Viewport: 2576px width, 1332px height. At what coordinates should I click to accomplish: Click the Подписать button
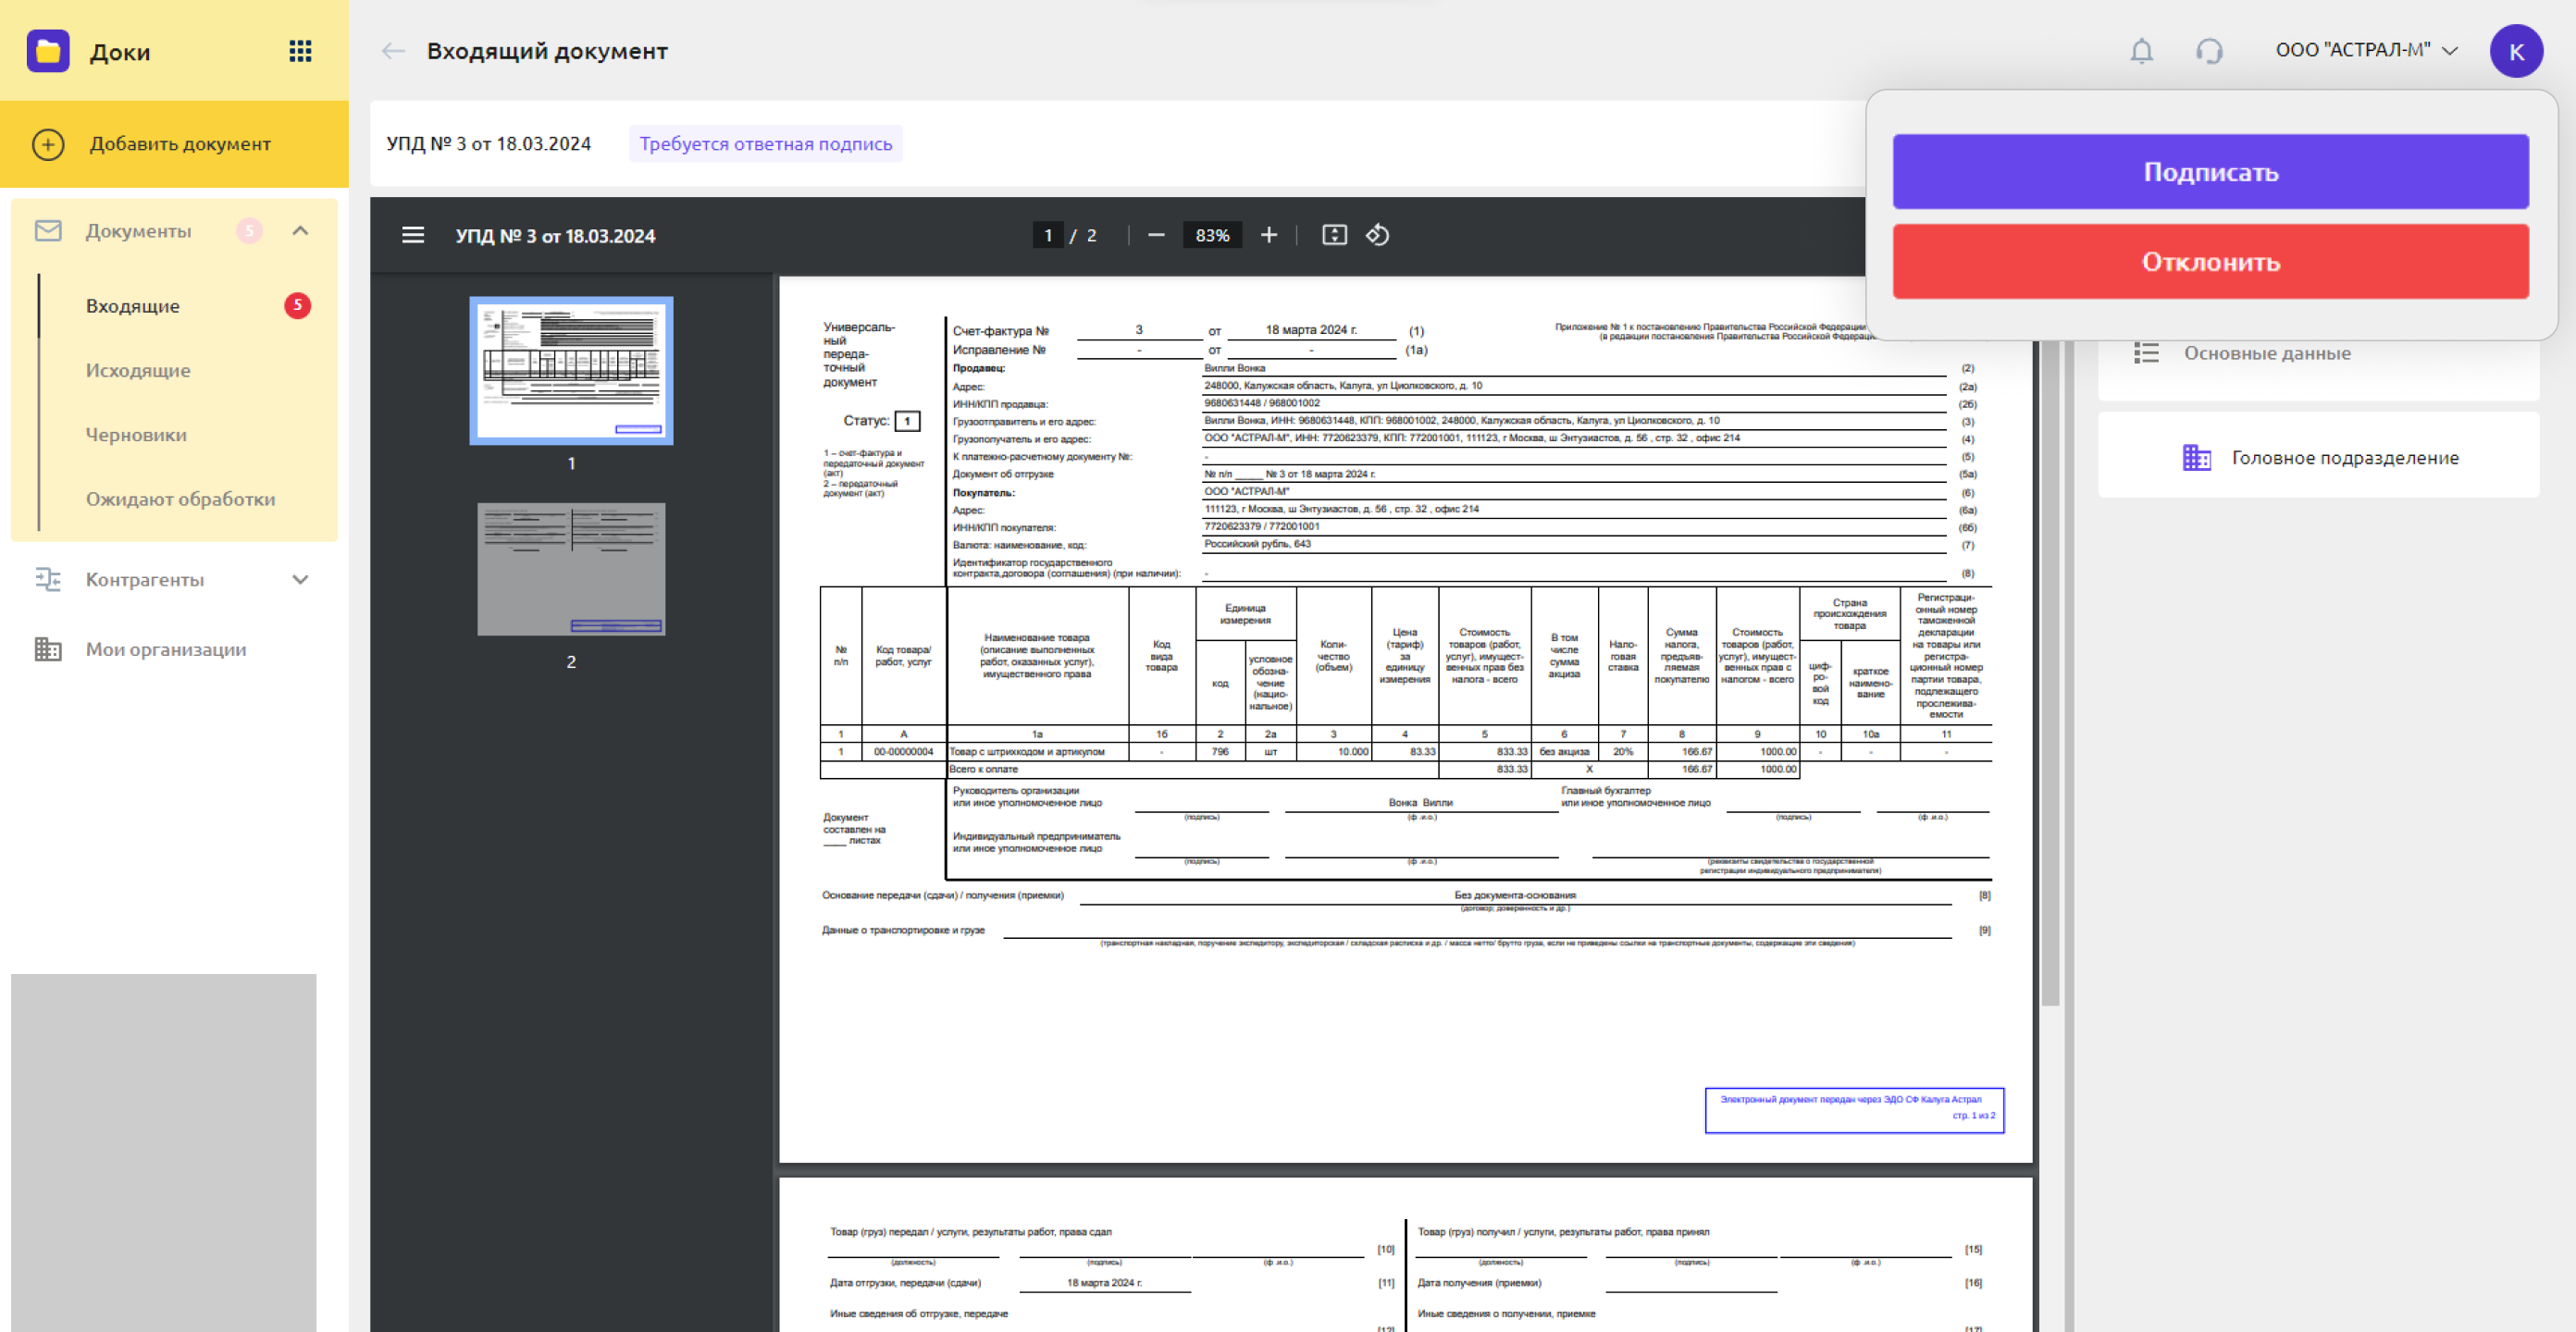tap(2209, 172)
